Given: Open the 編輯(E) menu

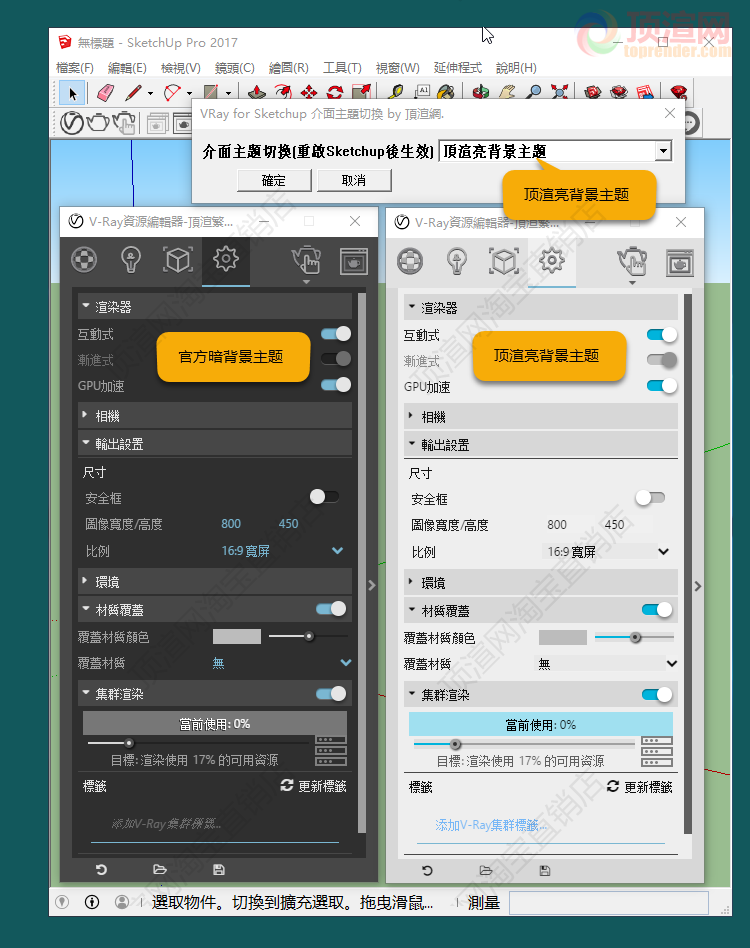Looking at the screenshot, I should click(x=128, y=68).
